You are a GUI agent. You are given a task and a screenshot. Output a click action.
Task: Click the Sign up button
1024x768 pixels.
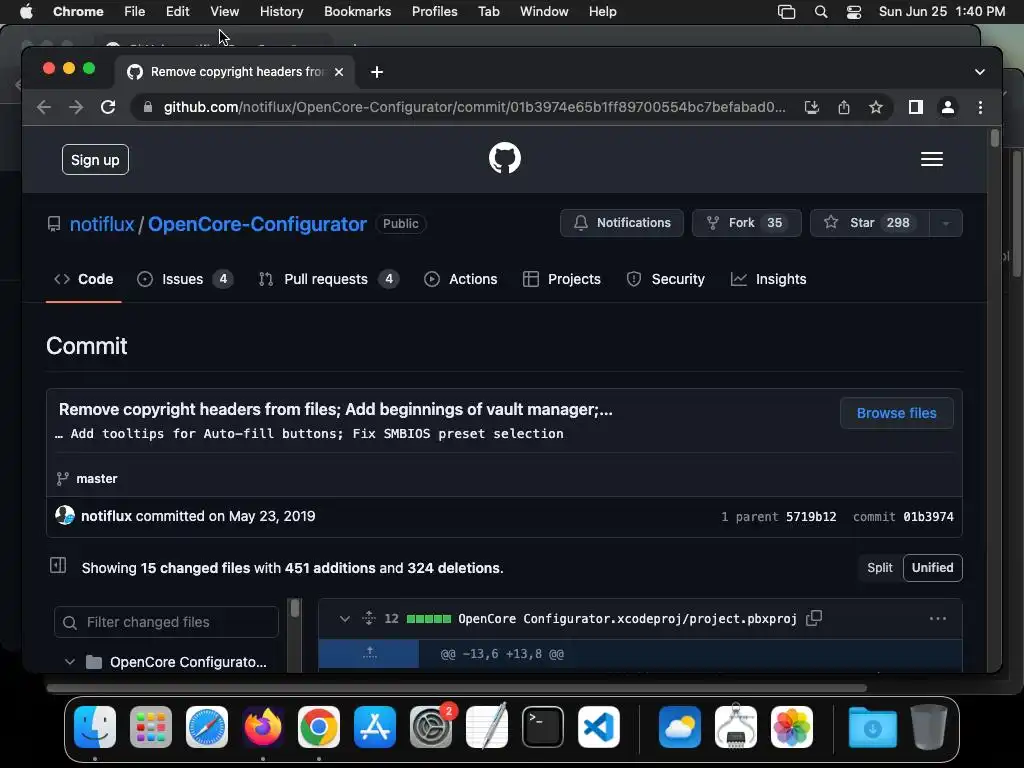coord(95,160)
